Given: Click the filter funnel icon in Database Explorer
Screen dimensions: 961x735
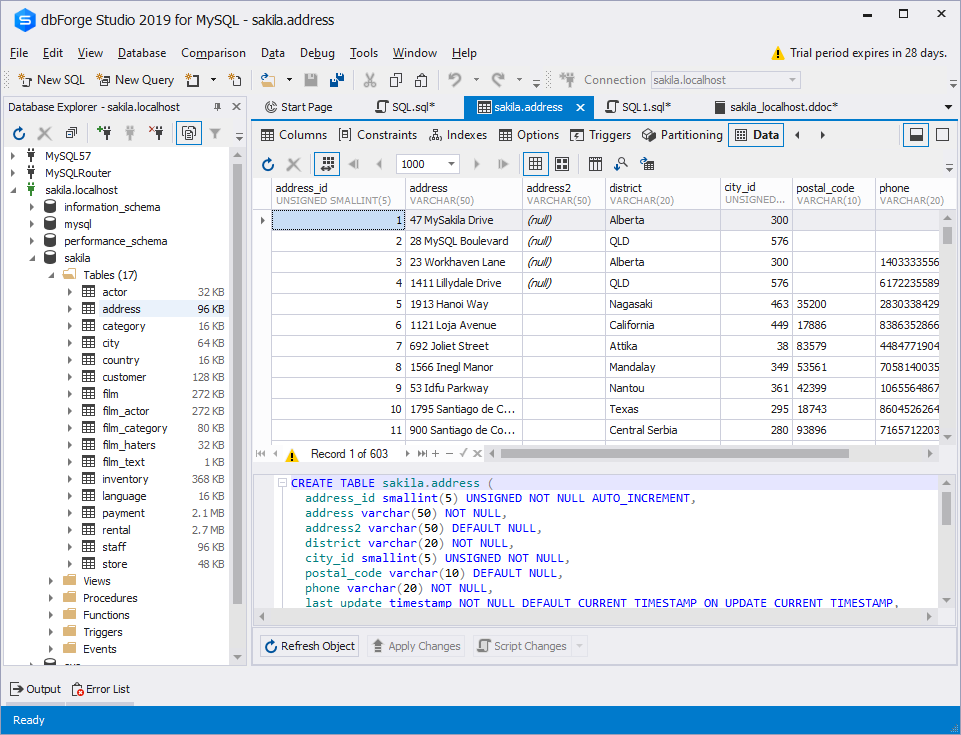Looking at the screenshot, I should (x=215, y=132).
